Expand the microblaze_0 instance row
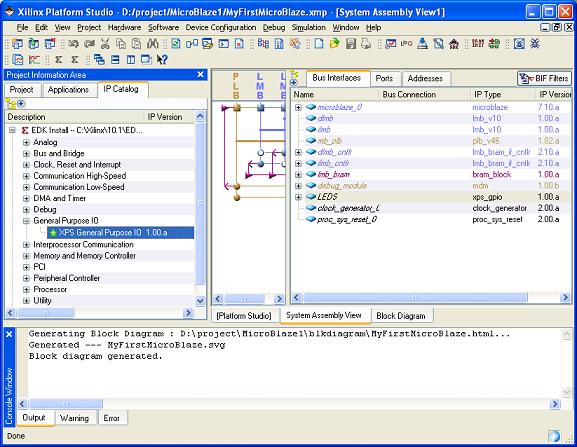 [298, 107]
